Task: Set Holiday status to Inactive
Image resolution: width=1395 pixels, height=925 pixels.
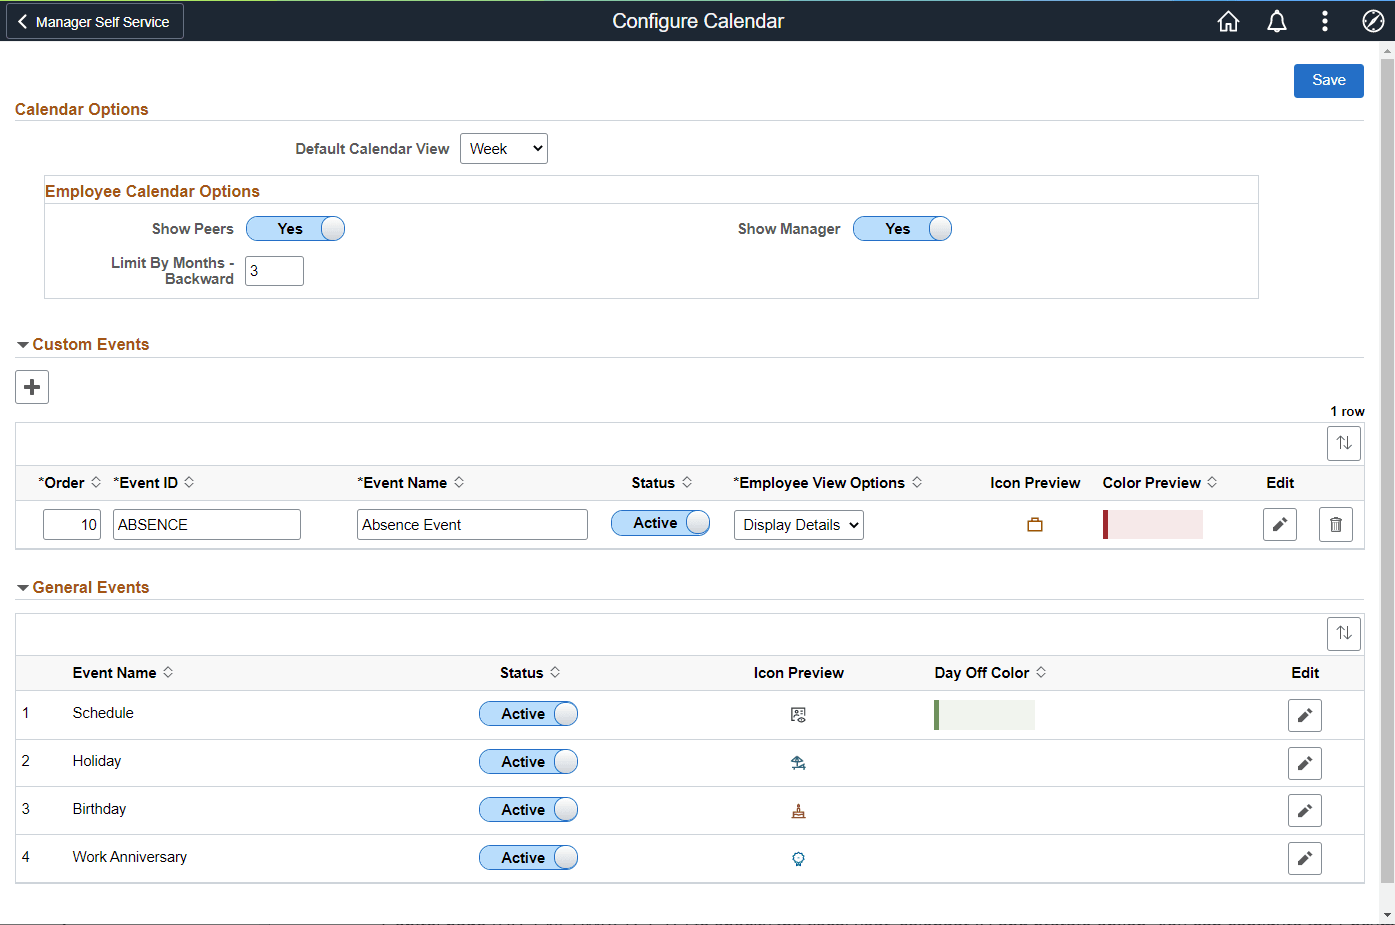Action: pos(528,761)
